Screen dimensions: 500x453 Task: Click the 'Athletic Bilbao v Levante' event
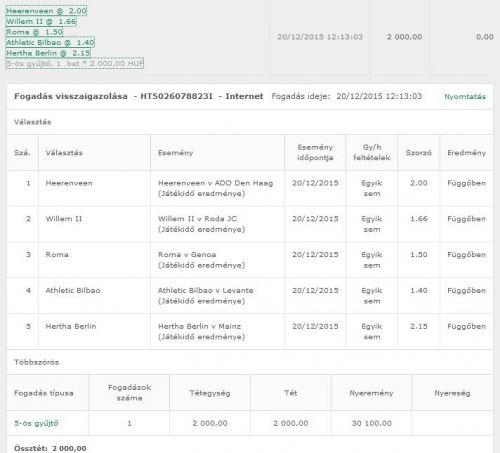206,290
